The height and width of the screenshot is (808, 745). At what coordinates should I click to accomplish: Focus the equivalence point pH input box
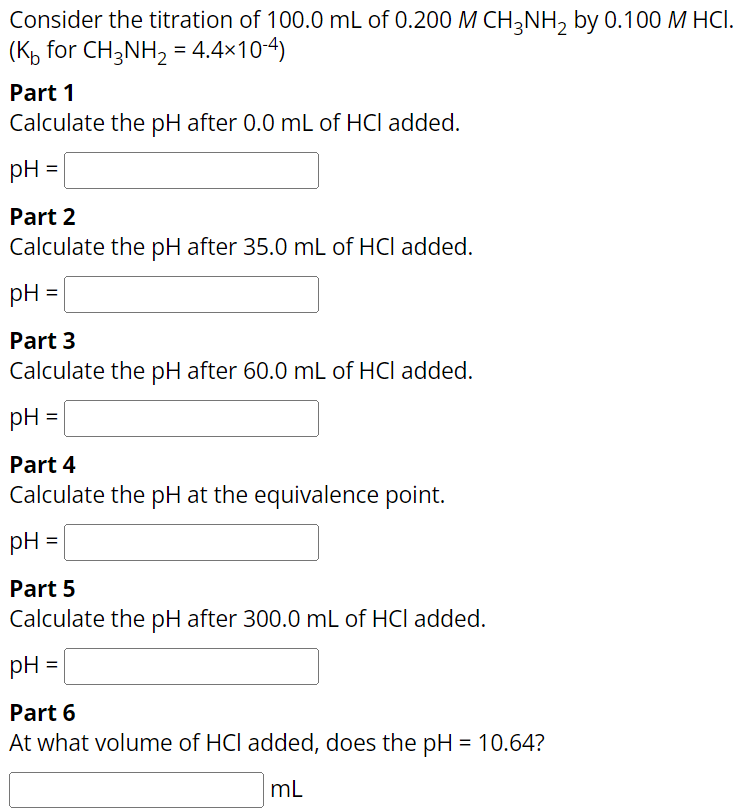point(190,542)
